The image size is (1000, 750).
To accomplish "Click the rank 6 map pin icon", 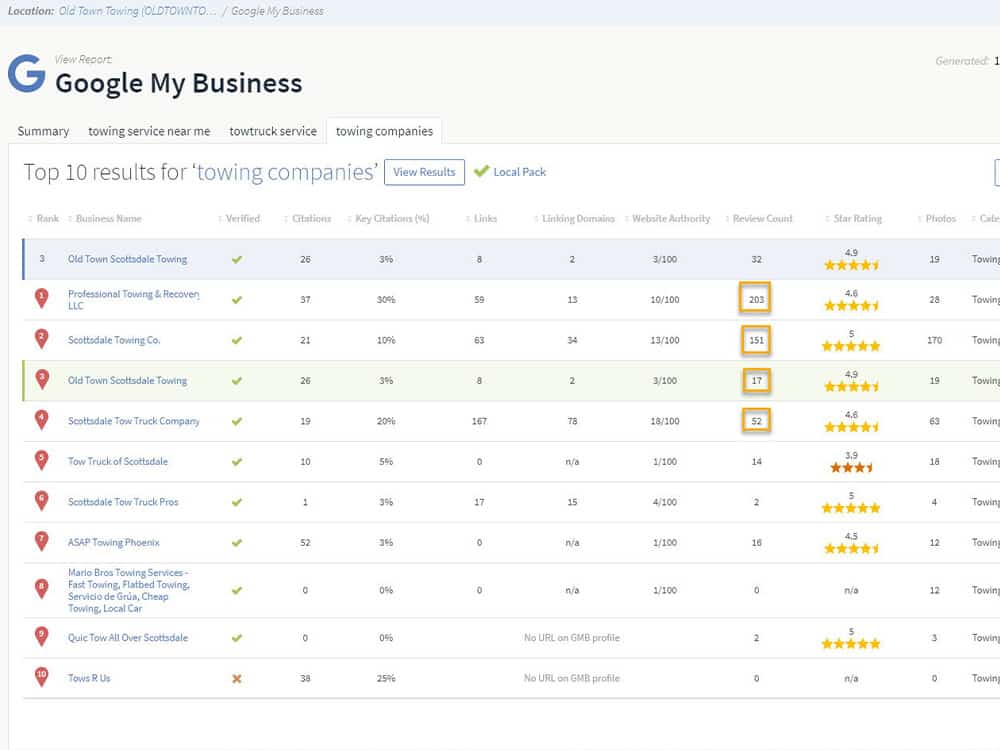I will pos(41,501).
